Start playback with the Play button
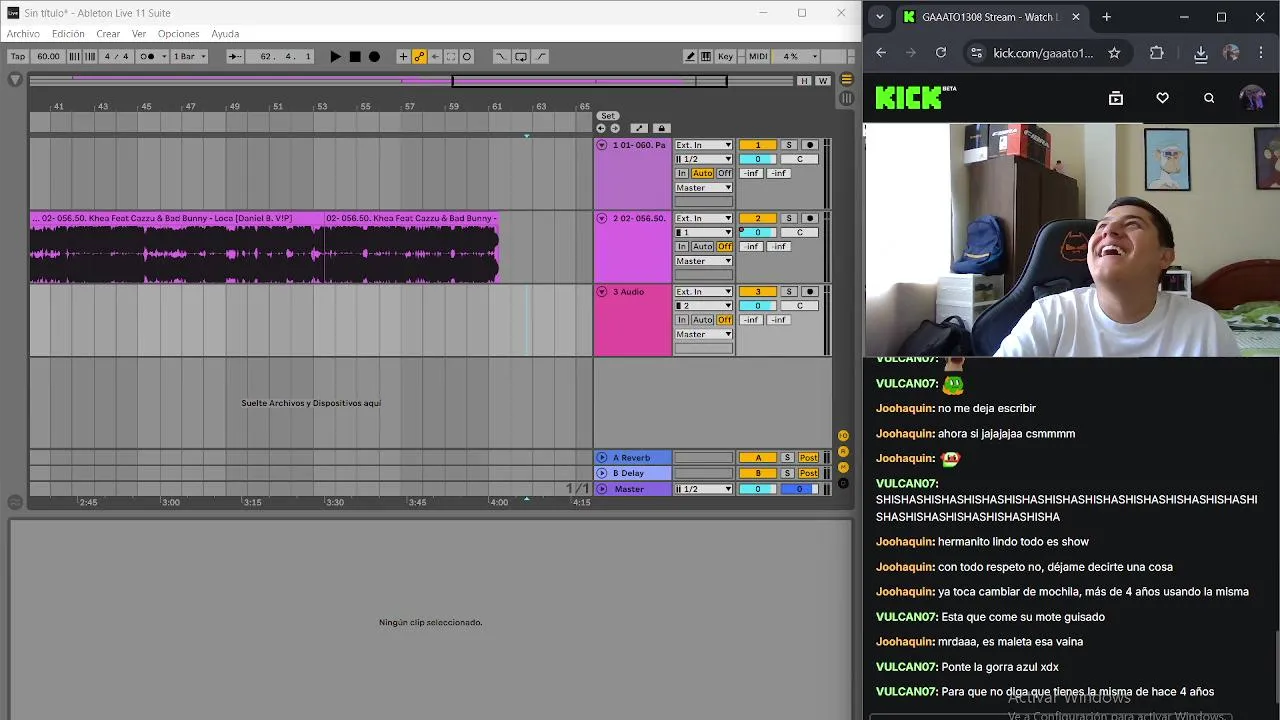Screen dimensions: 1280x720 (335, 57)
